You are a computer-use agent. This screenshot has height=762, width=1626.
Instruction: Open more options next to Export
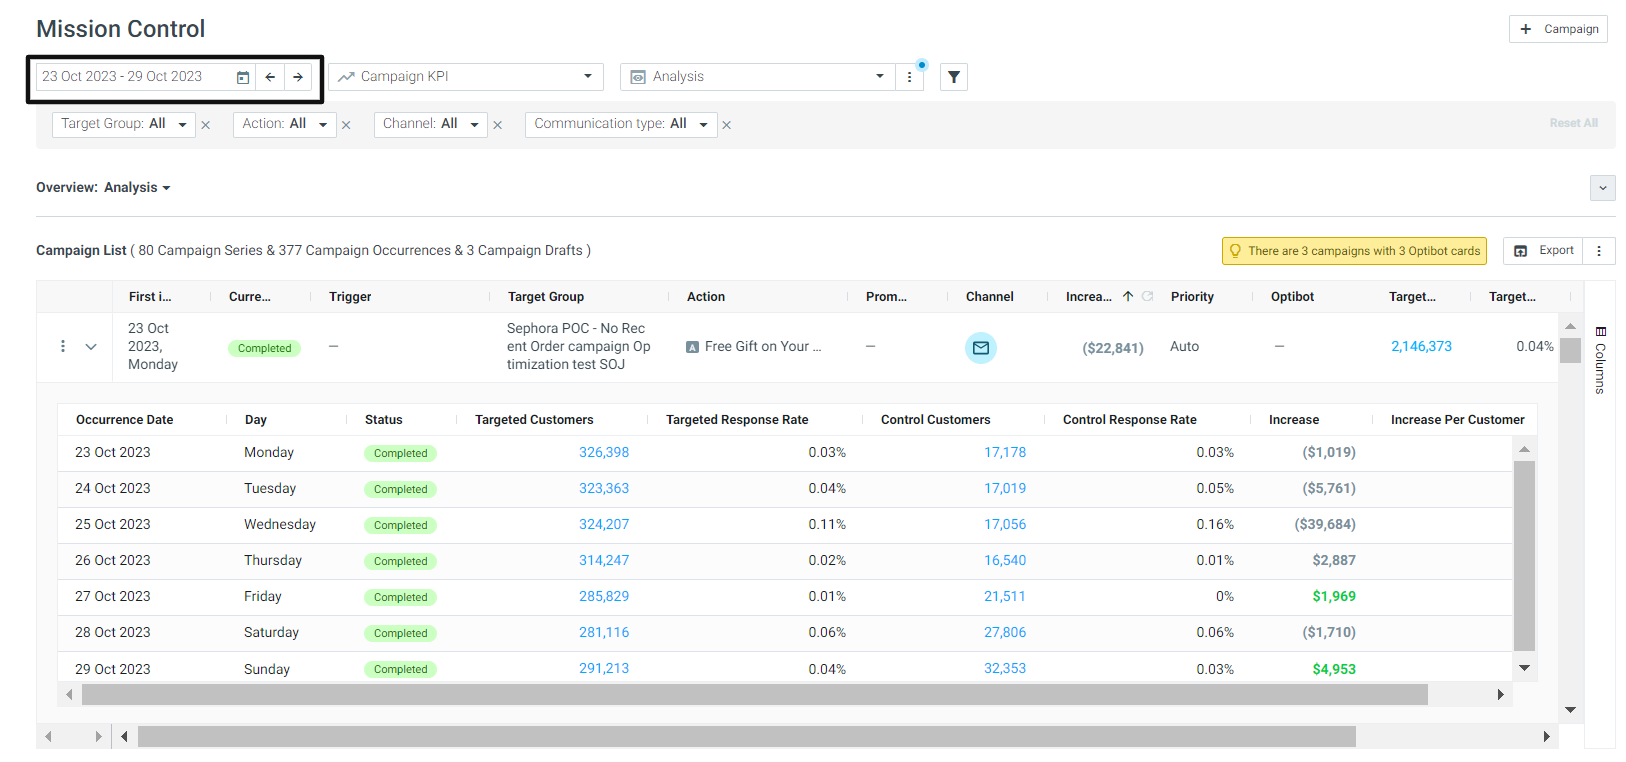click(x=1599, y=251)
